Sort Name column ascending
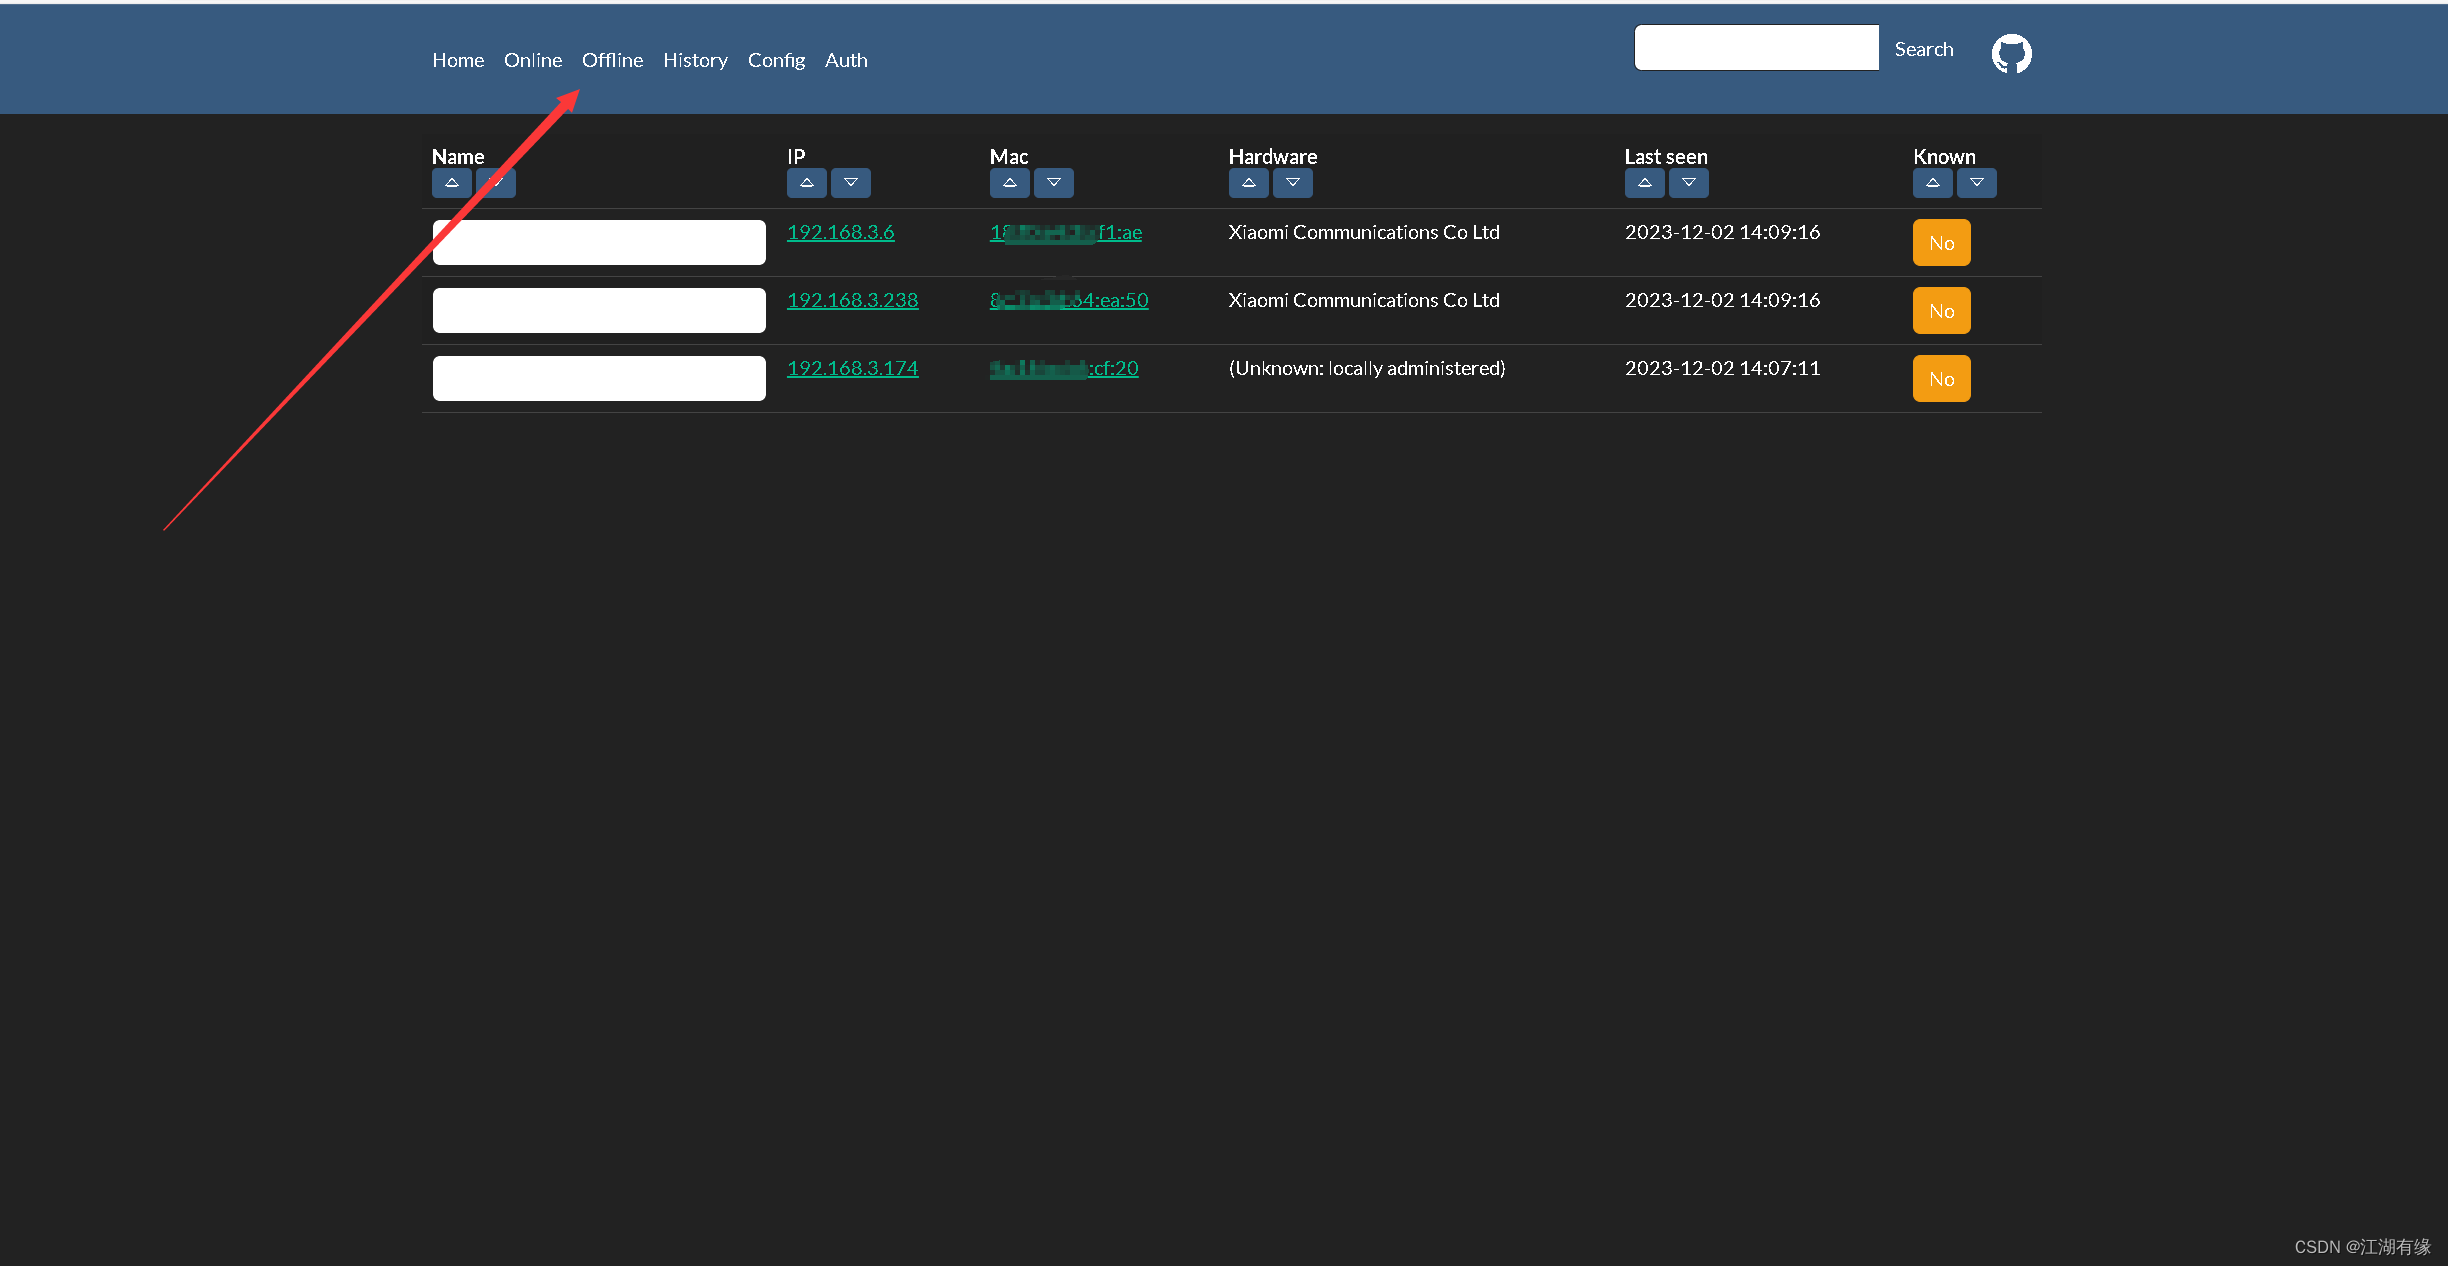This screenshot has height=1266, width=2448. click(x=451, y=183)
